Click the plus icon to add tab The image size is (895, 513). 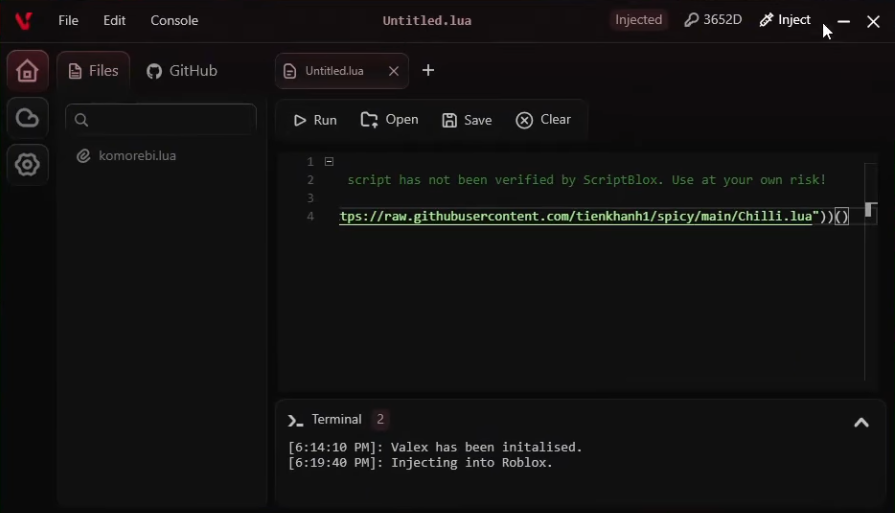428,70
